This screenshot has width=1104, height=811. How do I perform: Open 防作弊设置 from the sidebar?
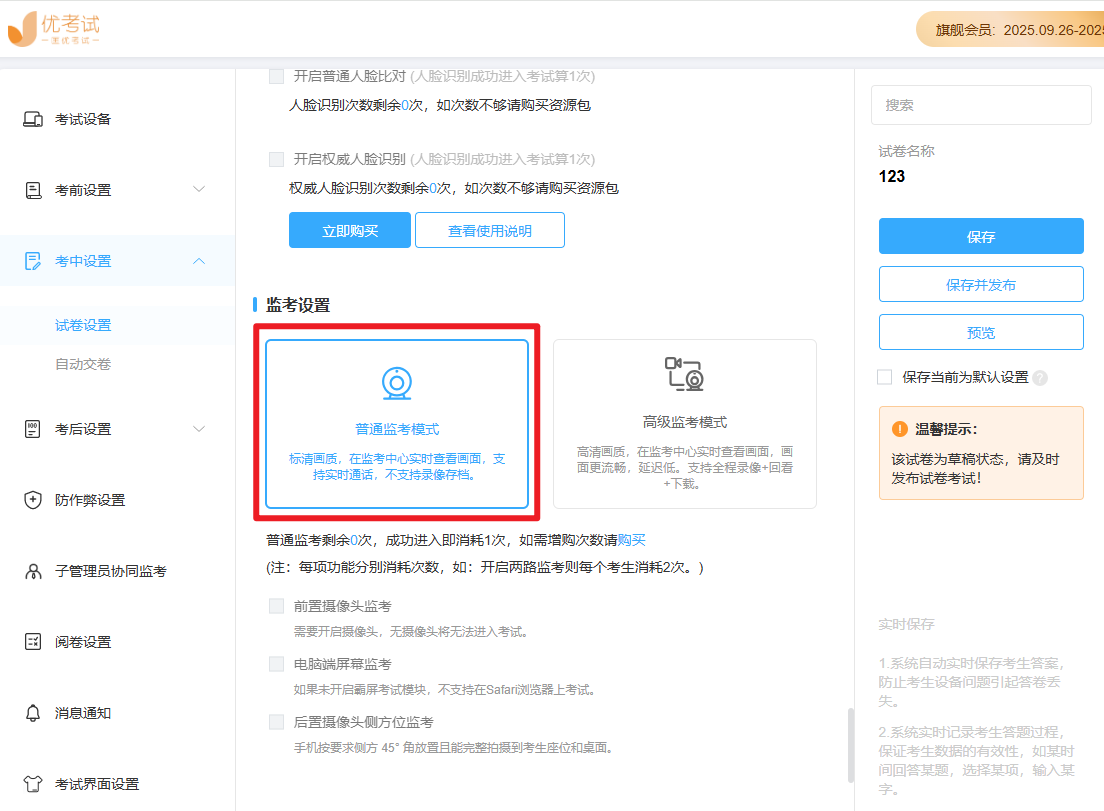click(32, 499)
